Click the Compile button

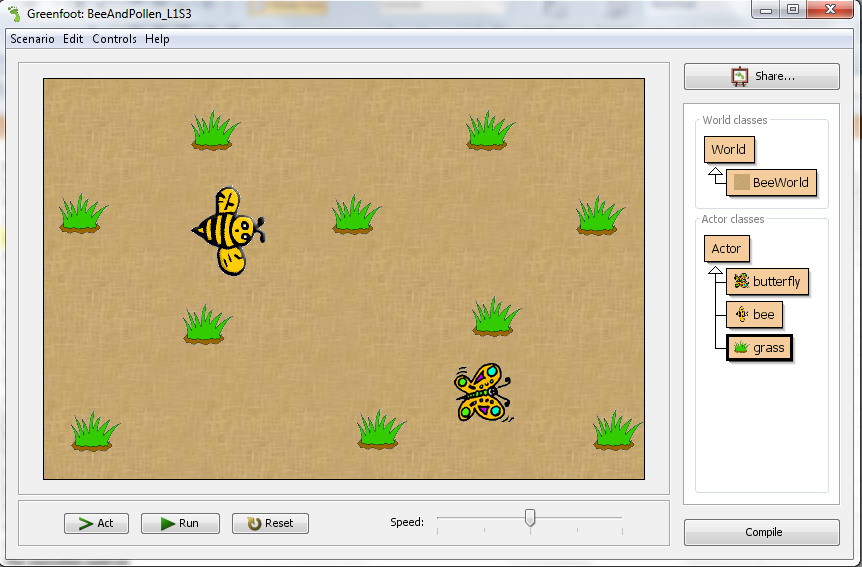(x=761, y=532)
